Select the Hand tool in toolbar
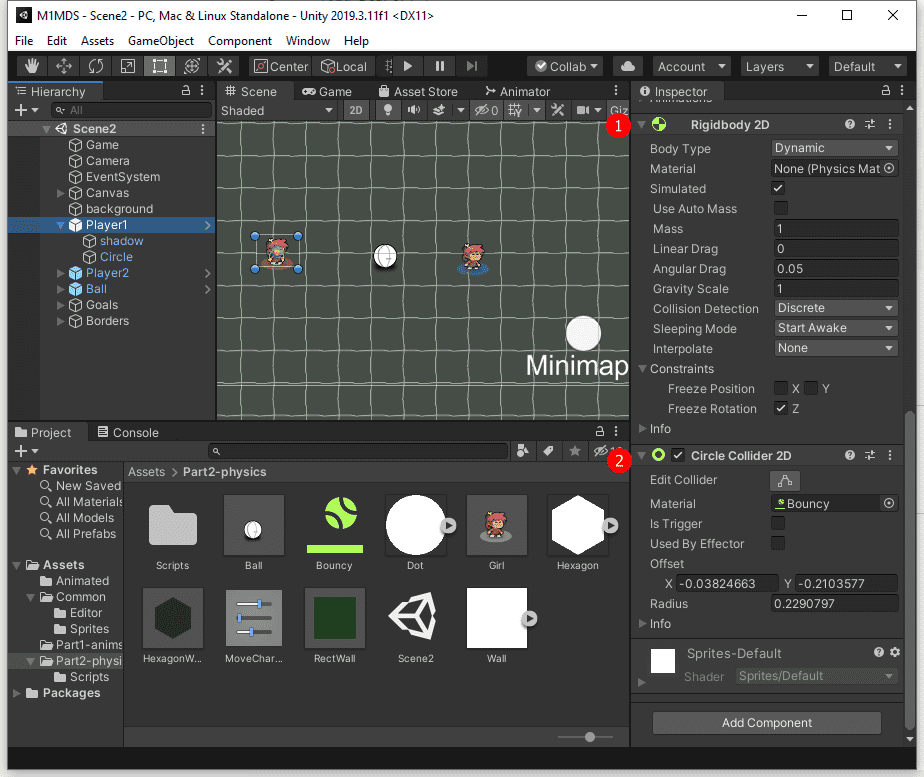 tap(31, 67)
